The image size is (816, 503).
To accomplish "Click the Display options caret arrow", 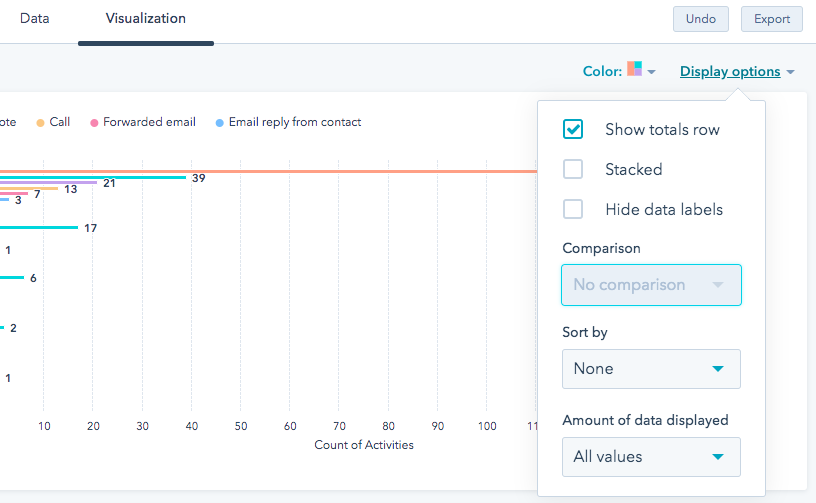I will pos(791,73).
